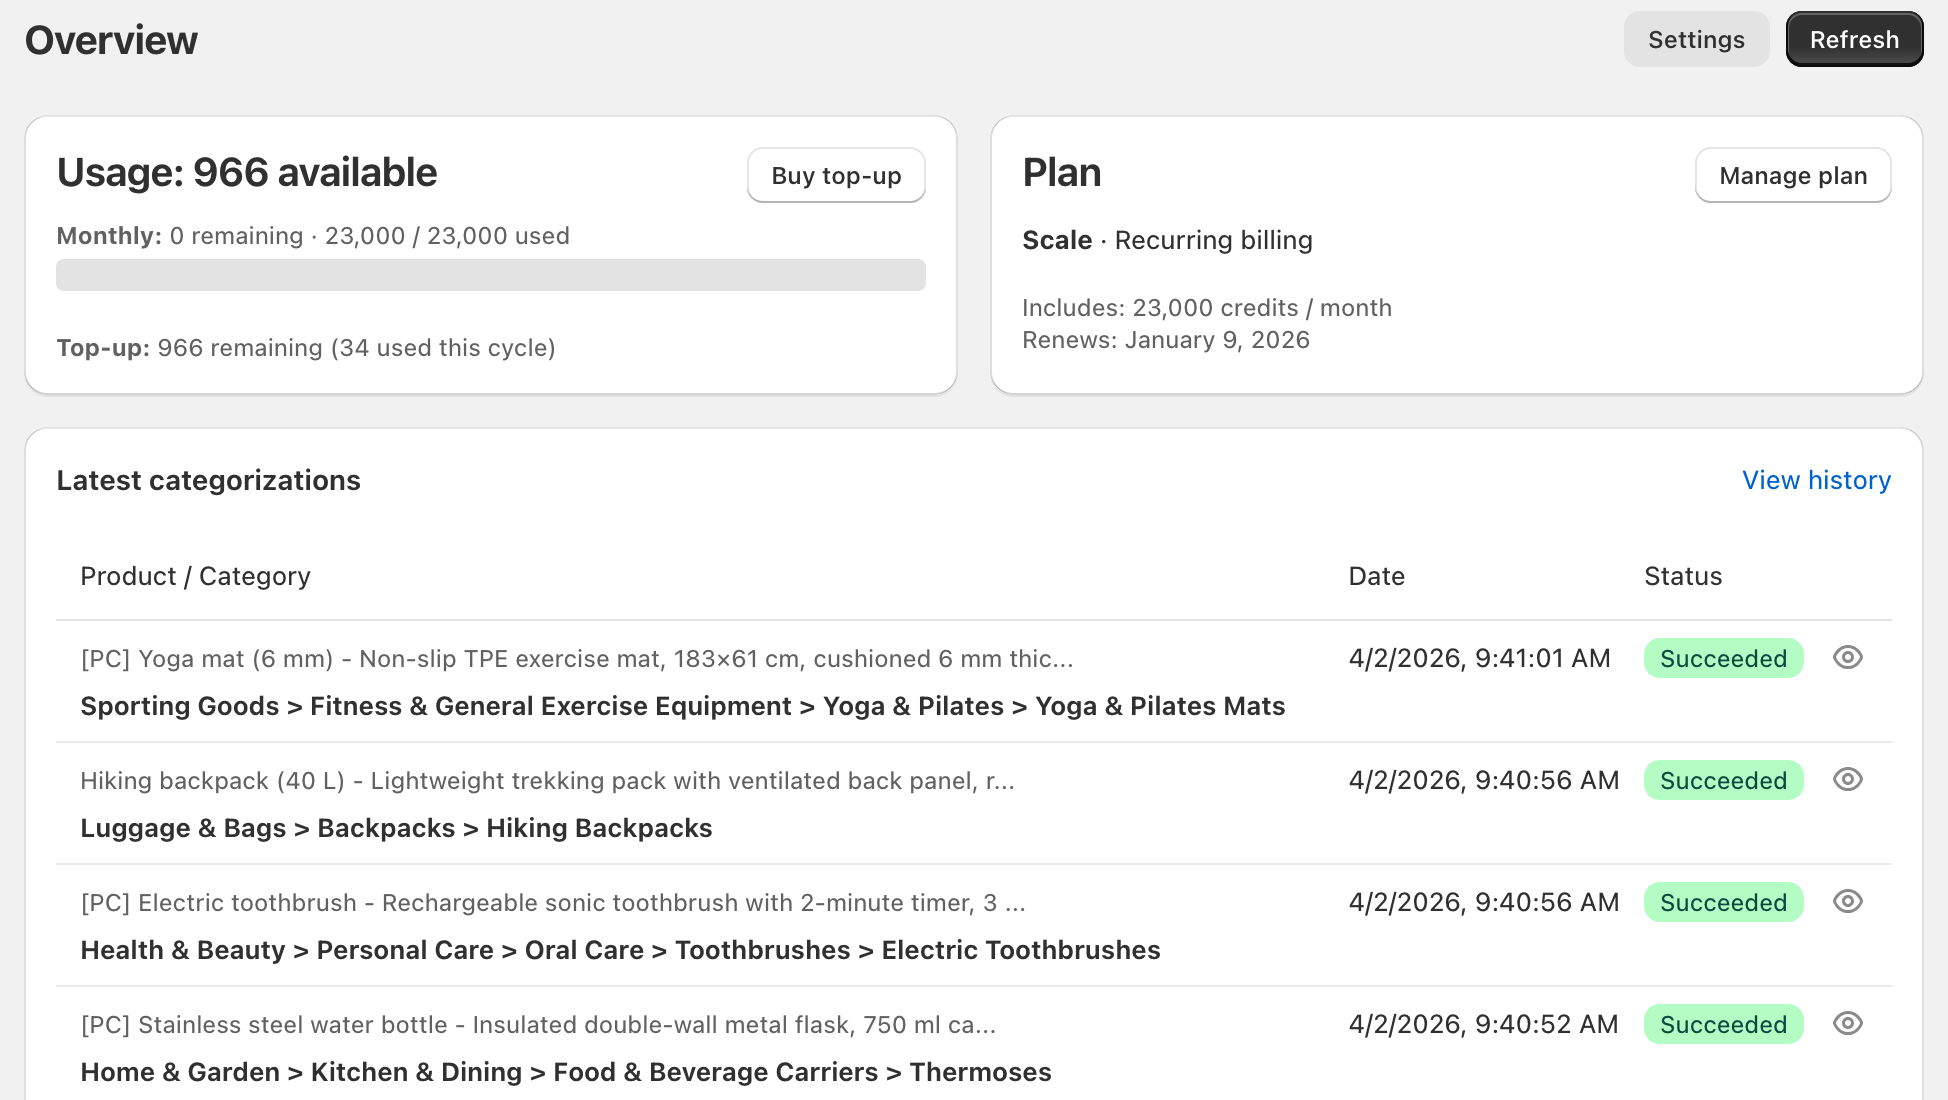Viewport: 1948px width, 1100px height.
Task: Open eye icon for Electric toothbrush row
Action: coord(1847,901)
